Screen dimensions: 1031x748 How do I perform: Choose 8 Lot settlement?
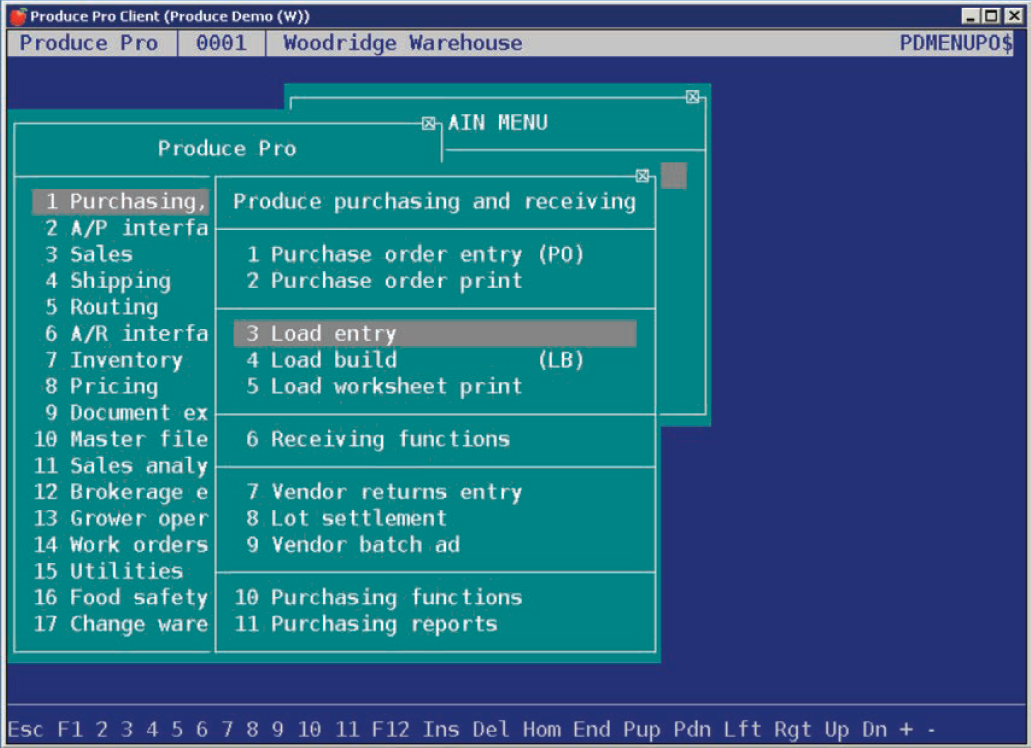tap(347, 518)
